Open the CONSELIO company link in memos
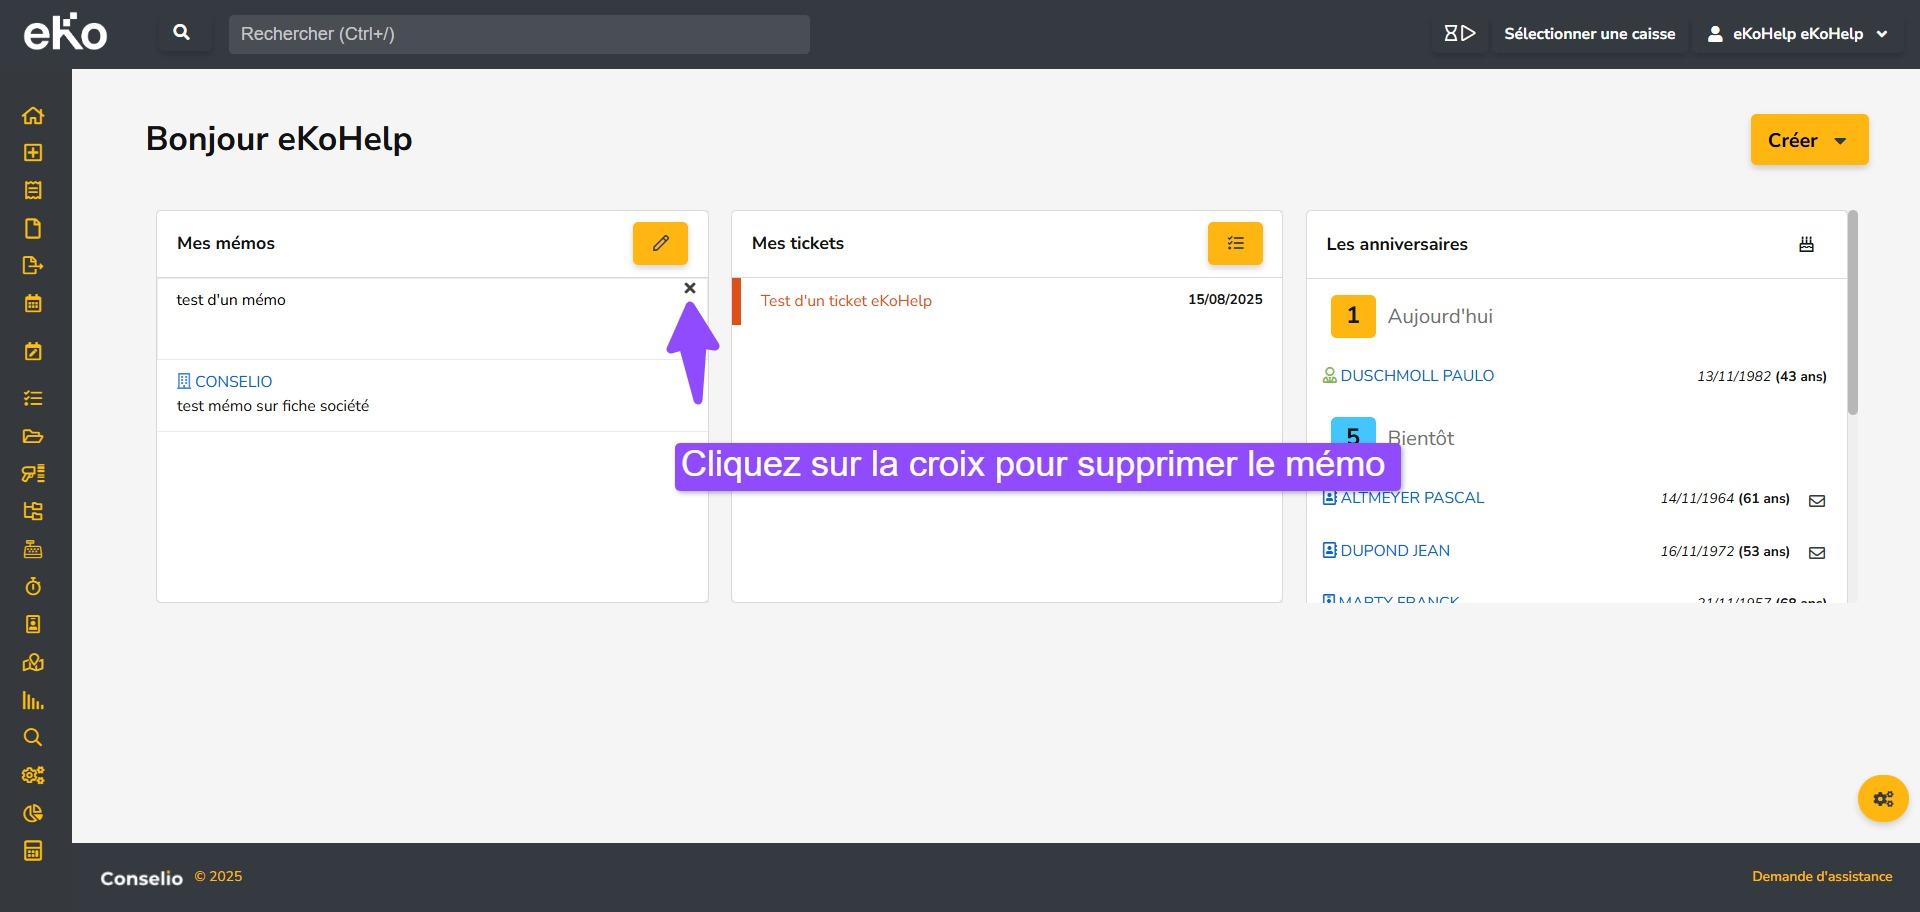This screenshot has height=912, width=1920. 233,382
